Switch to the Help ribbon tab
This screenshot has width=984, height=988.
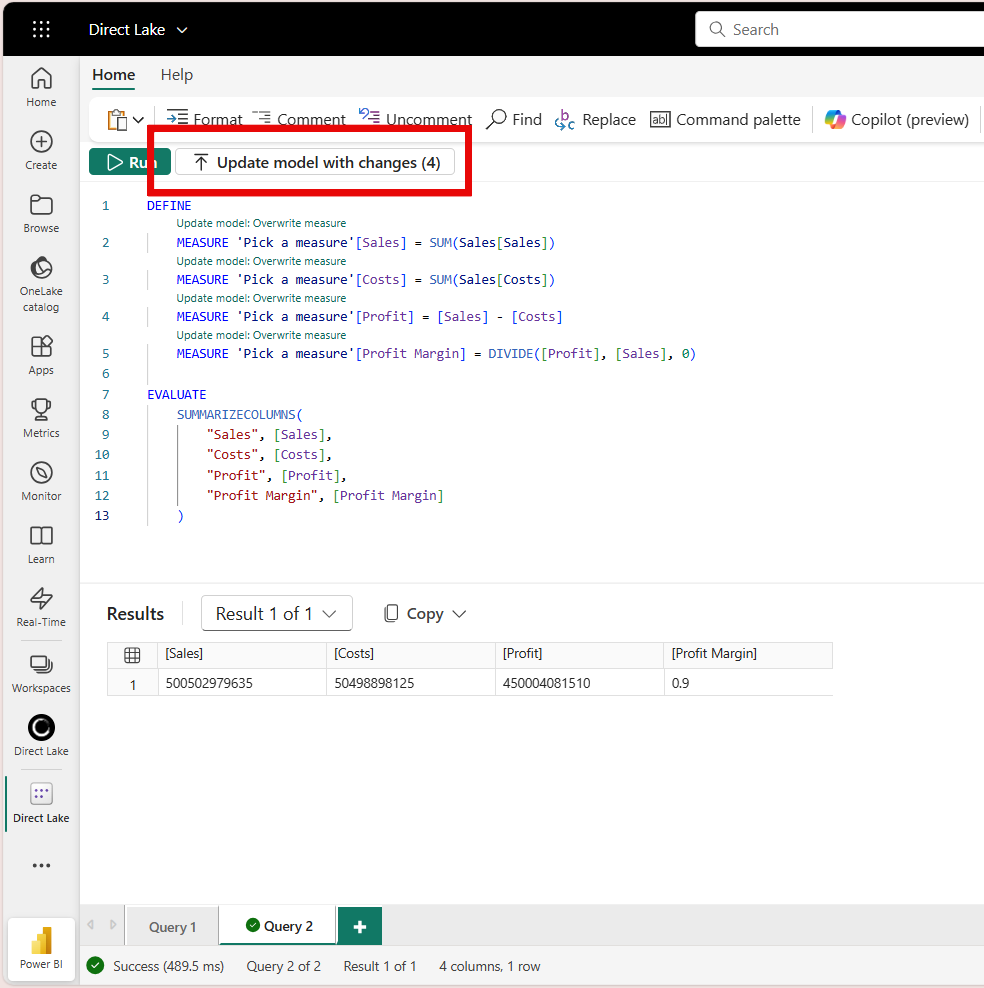pos(177,75)
